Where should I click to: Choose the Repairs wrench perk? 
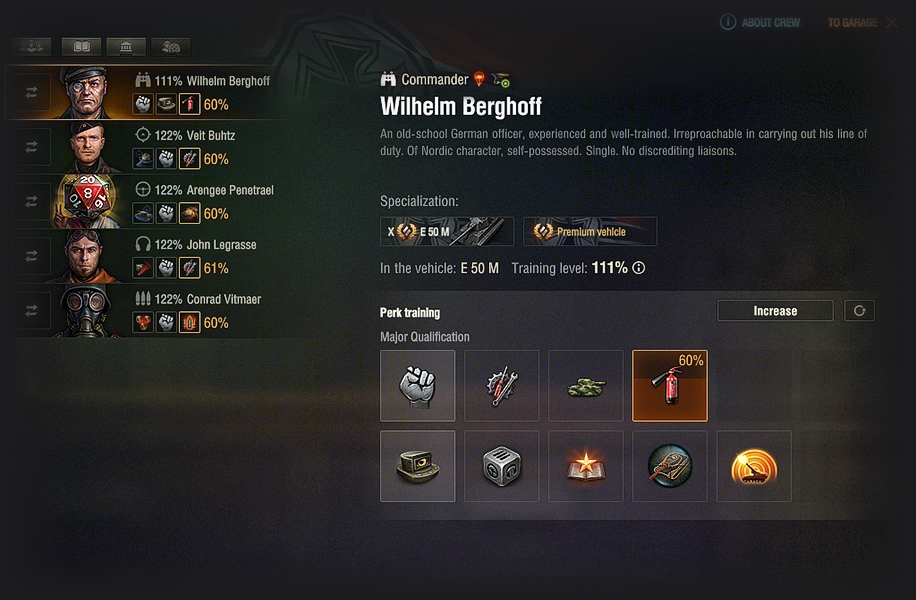[501, 386]
